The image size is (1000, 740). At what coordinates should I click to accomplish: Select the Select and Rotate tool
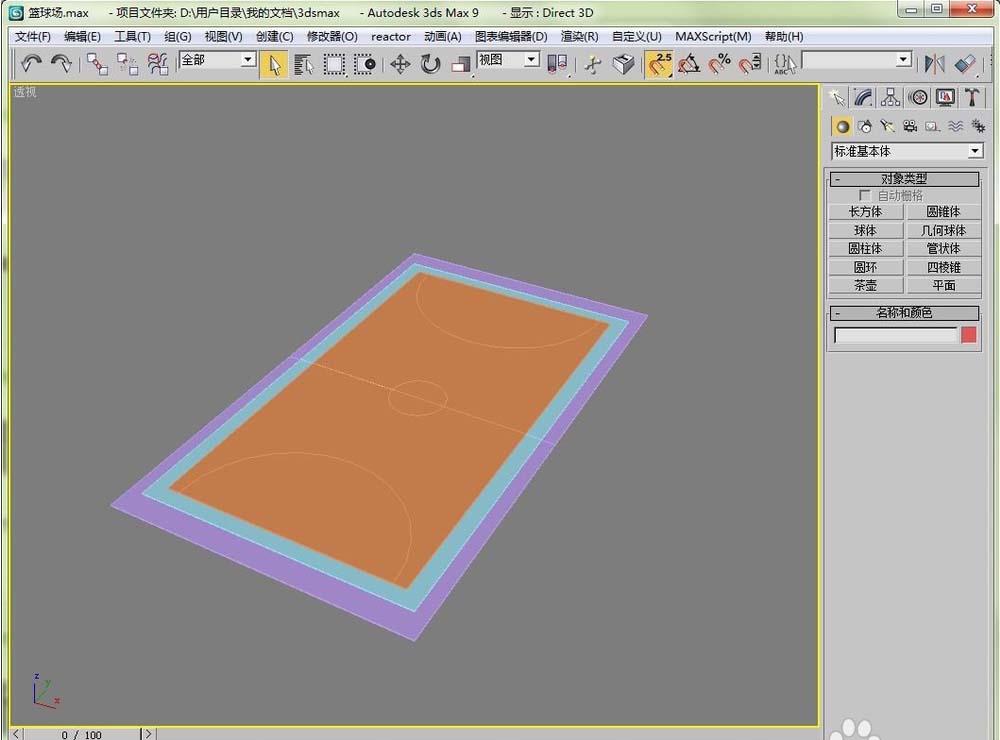(431, 64)
